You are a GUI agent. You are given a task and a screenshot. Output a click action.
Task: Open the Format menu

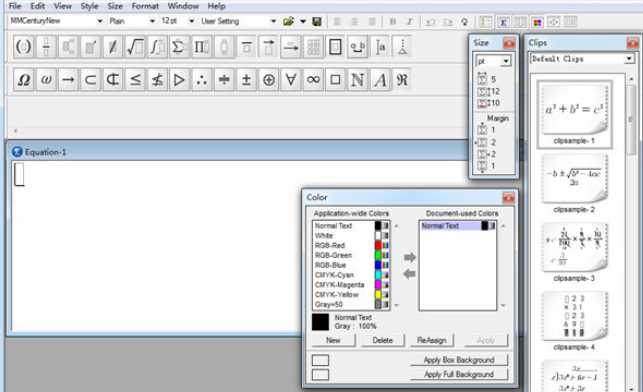click(145, 6)
